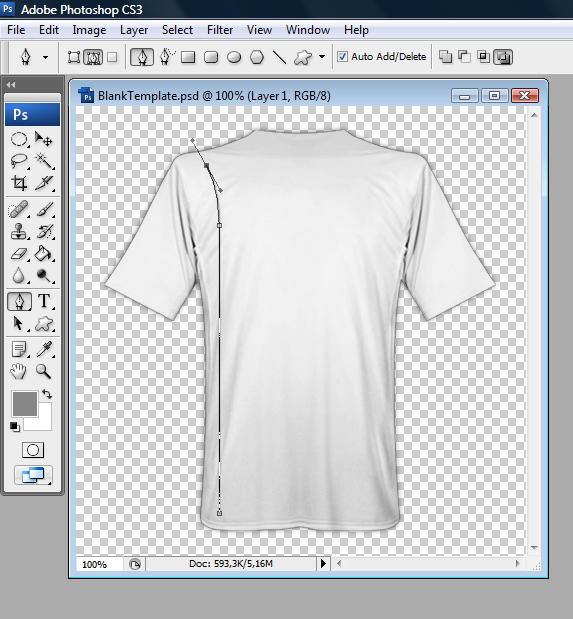Click the white background color swatch
This screenshot has width=573, height=619.
(43, 422)
